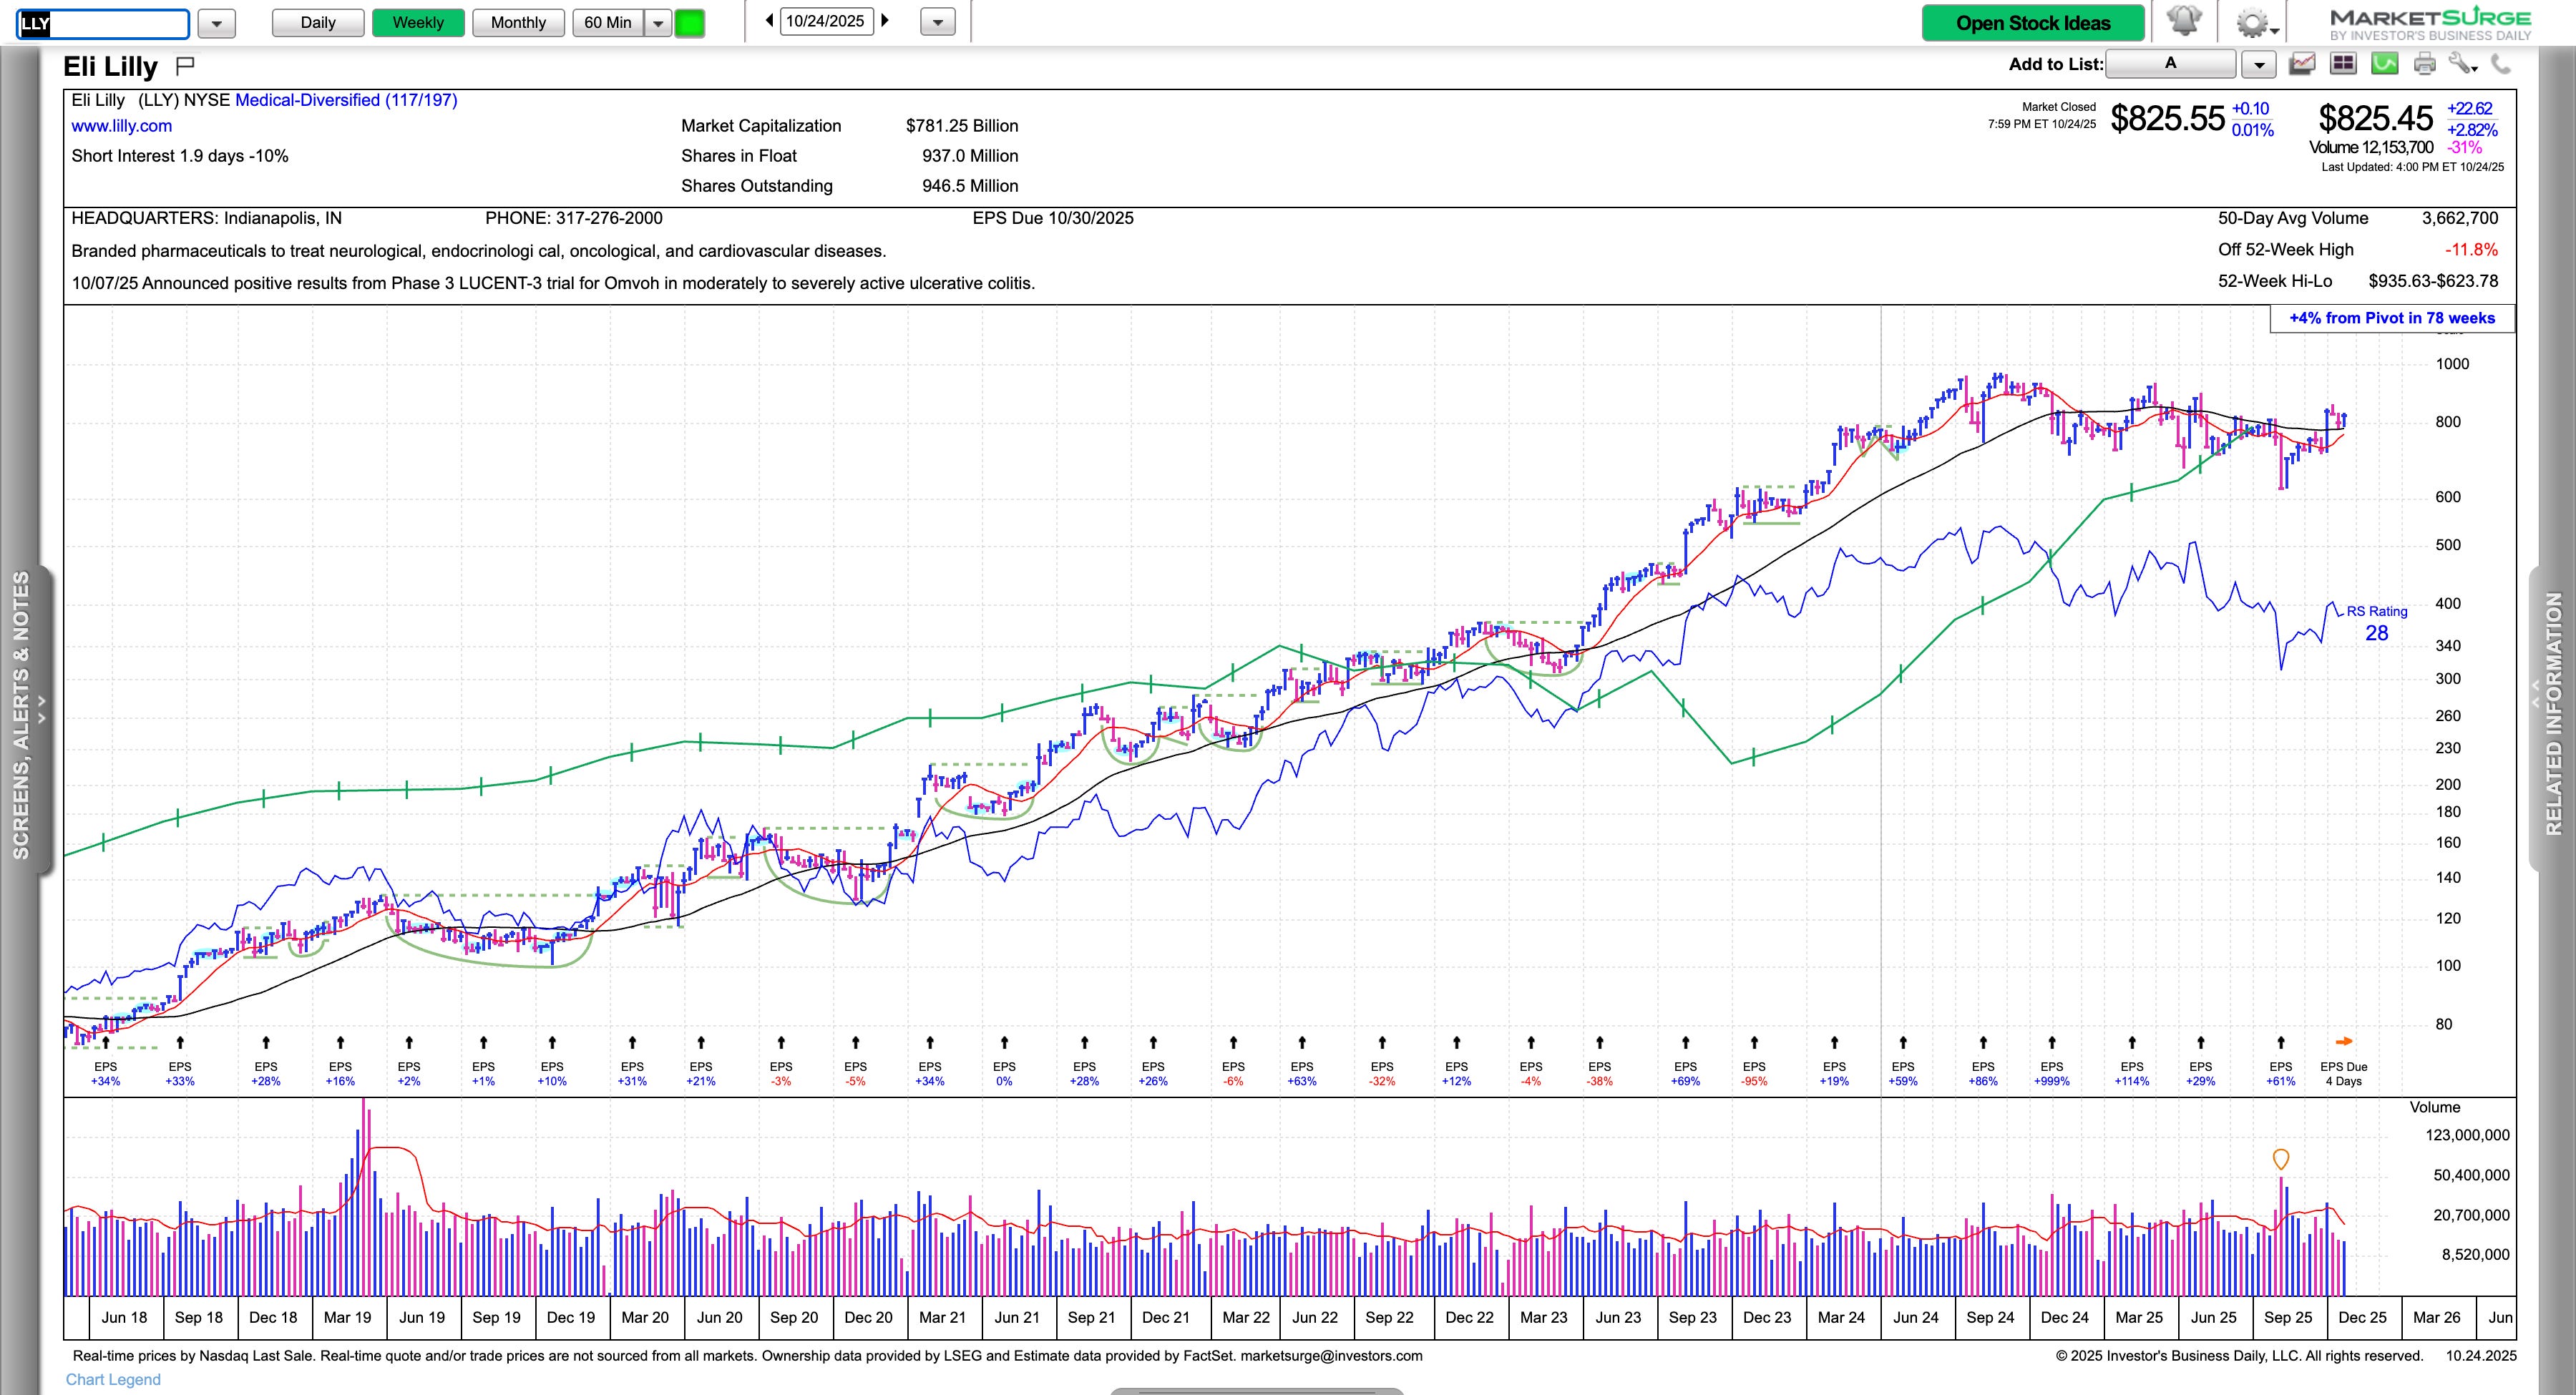Open the 60 Min interval dropdown
2576x1395 pixels.
click(x=658, y=22)
